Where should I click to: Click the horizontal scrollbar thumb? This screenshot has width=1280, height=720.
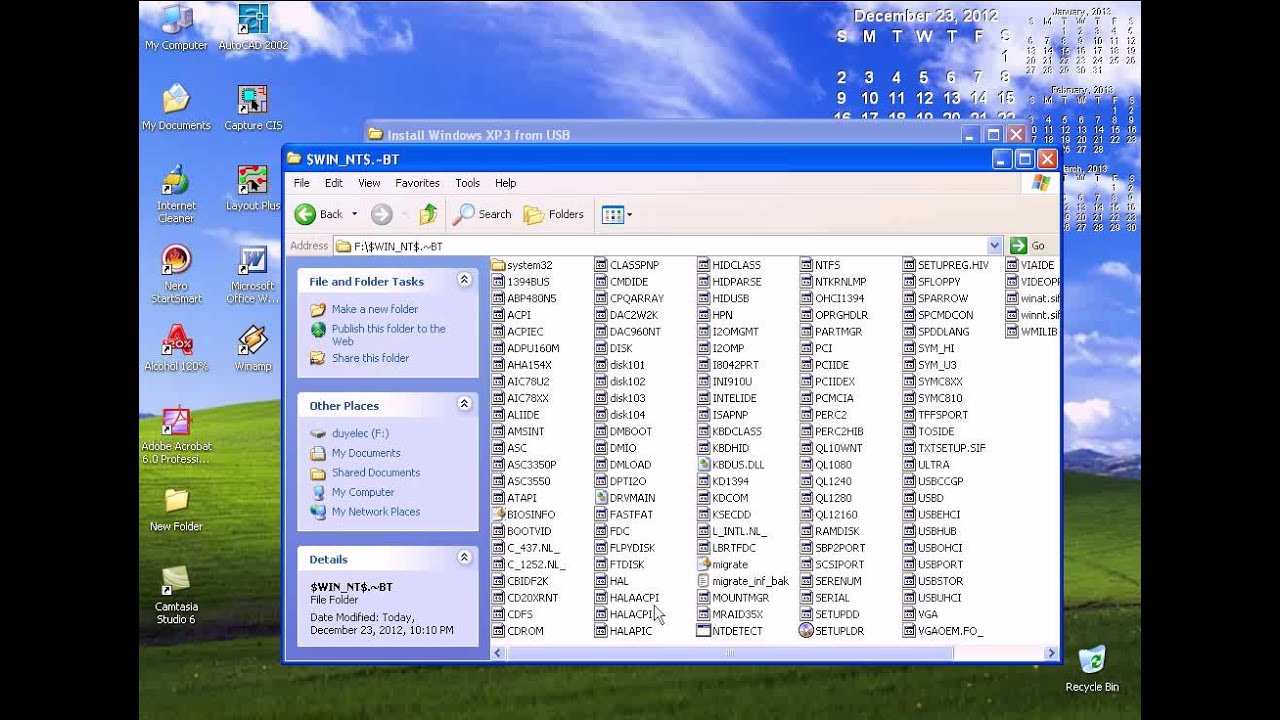730,653
